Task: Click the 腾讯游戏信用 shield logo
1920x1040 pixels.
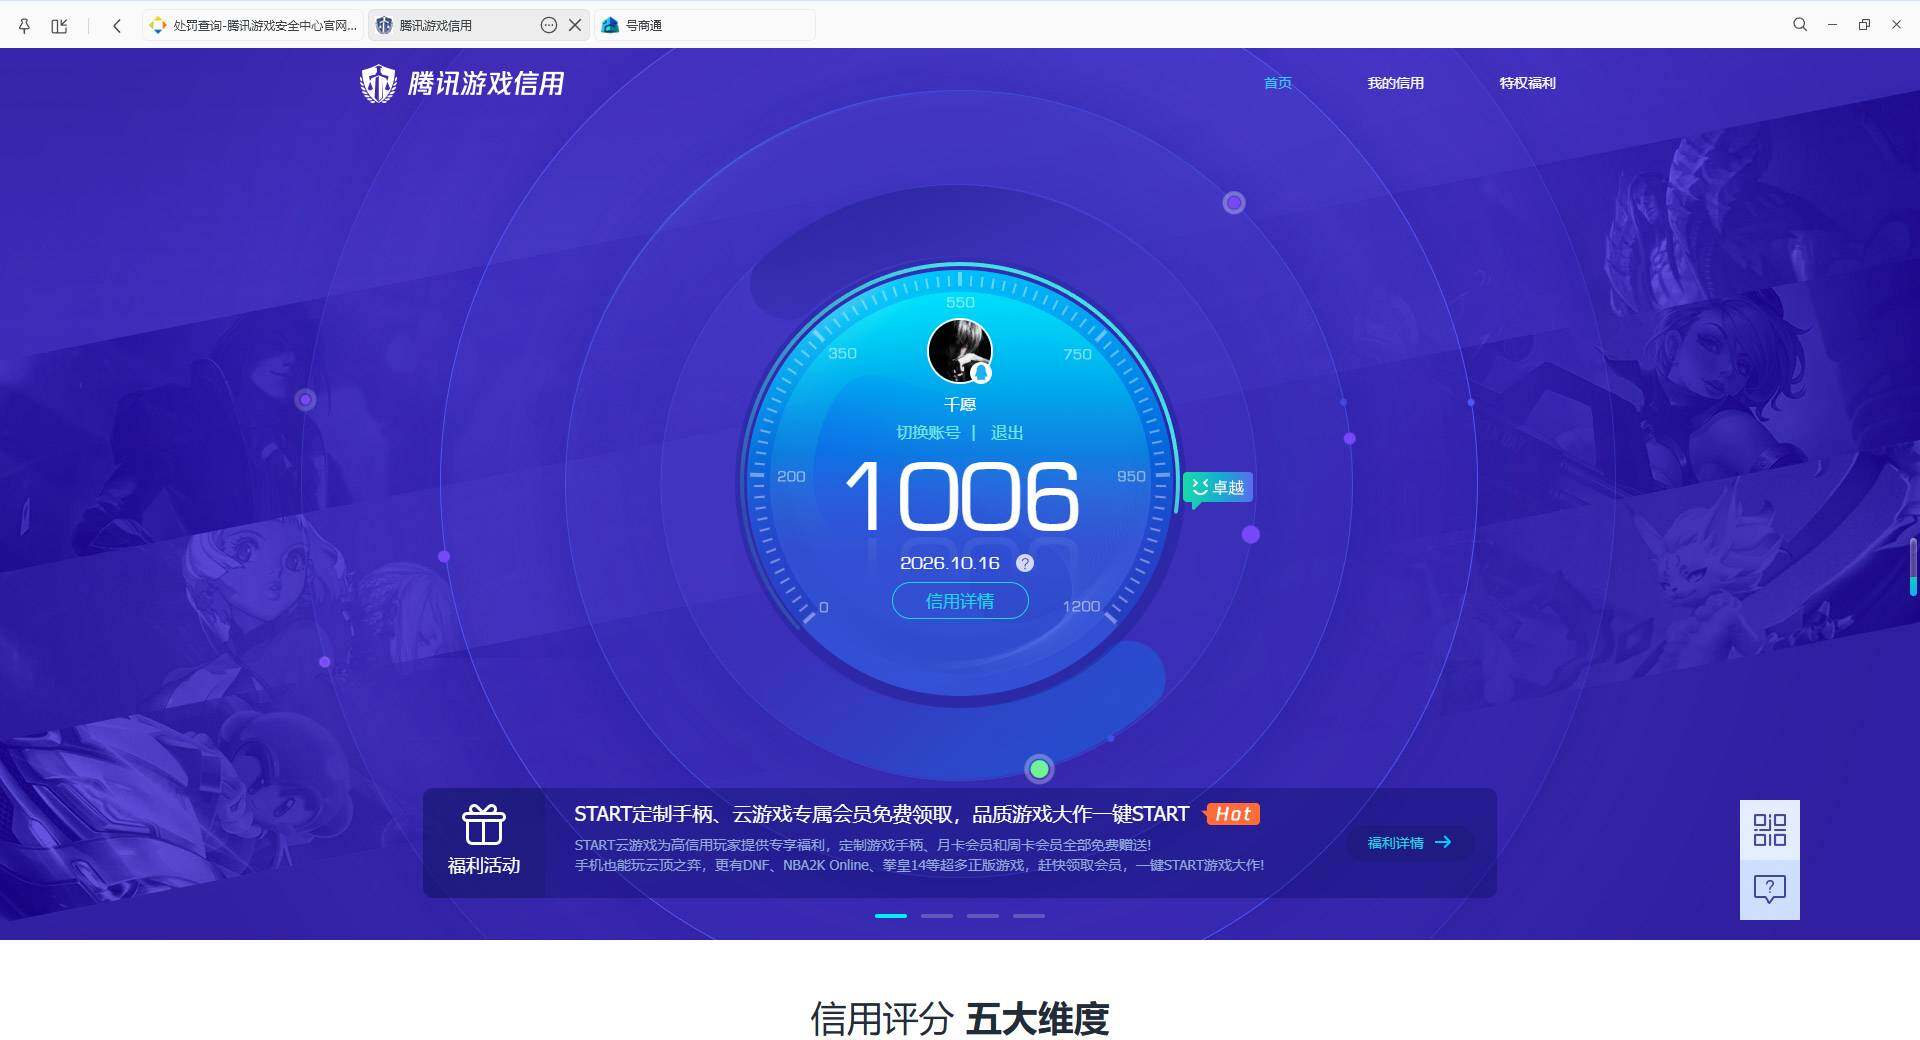Action: click(x=378, y=84)
